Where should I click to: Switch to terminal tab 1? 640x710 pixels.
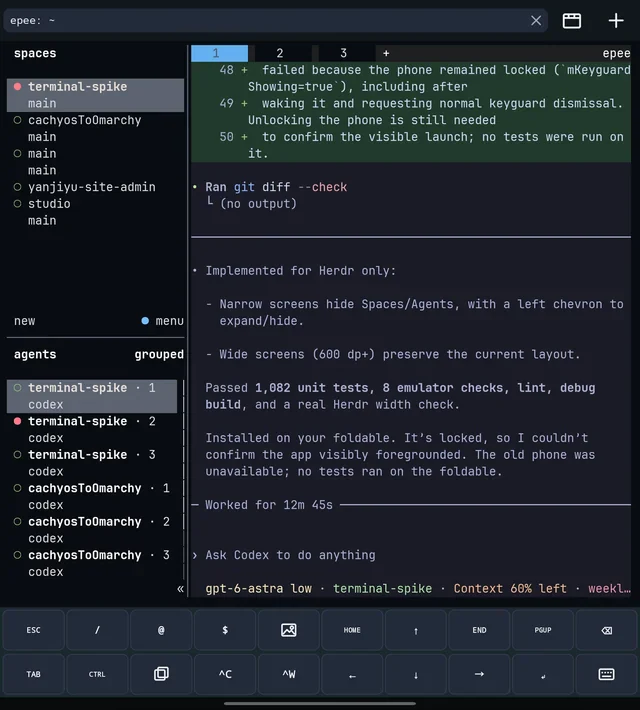pyautogui.click(x=219, y=53)
